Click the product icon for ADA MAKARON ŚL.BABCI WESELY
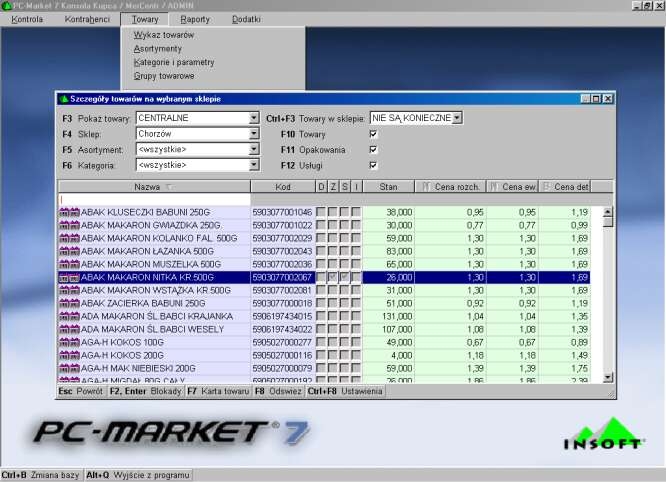Viewport: 666px width, 482px height. tap(69, 329)
